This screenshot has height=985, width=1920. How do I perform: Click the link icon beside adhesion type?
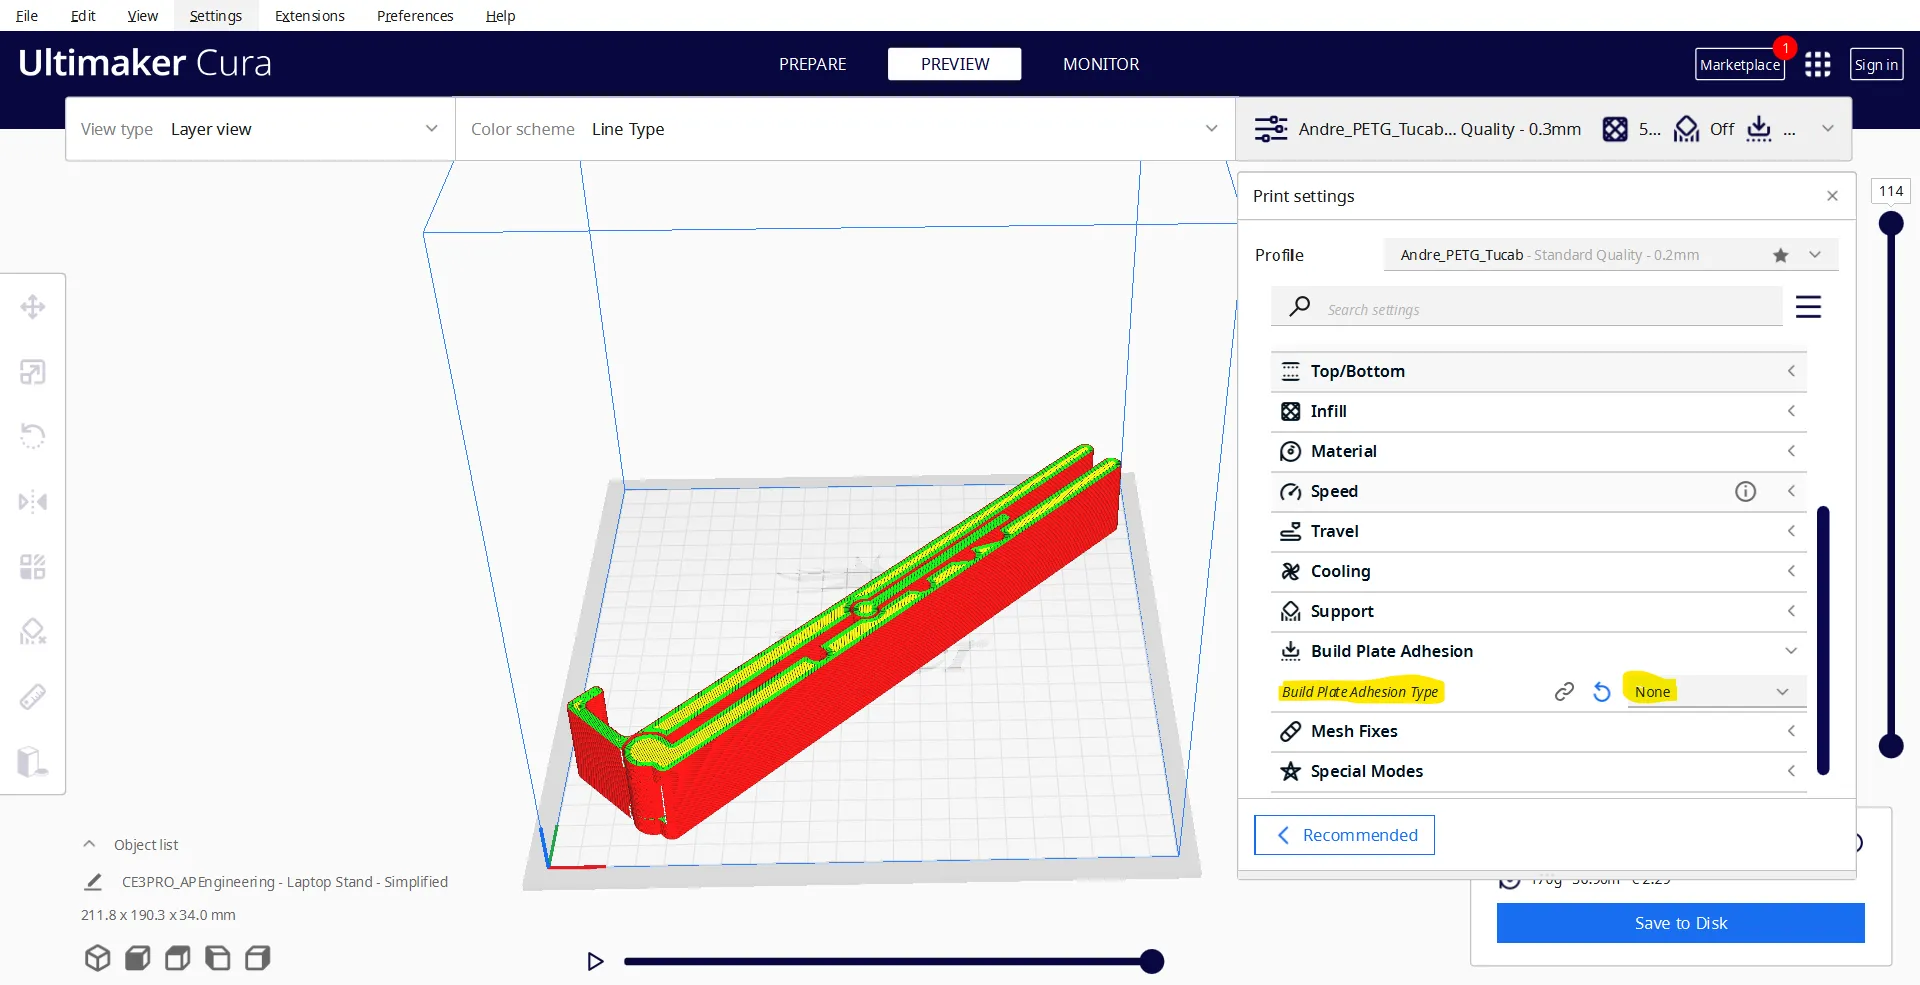point(1564,692)
